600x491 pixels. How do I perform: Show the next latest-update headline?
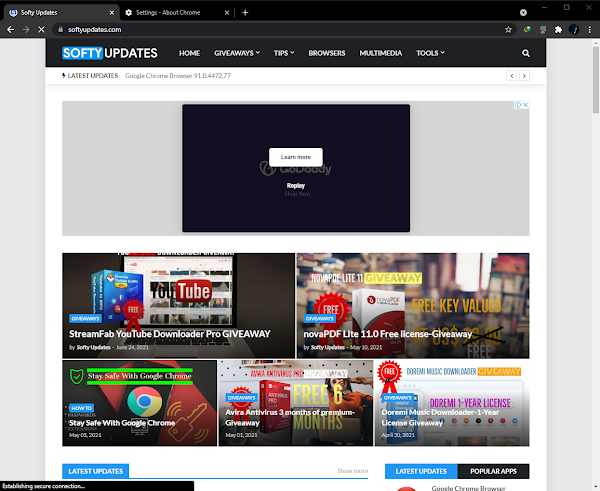click(524, 76)
